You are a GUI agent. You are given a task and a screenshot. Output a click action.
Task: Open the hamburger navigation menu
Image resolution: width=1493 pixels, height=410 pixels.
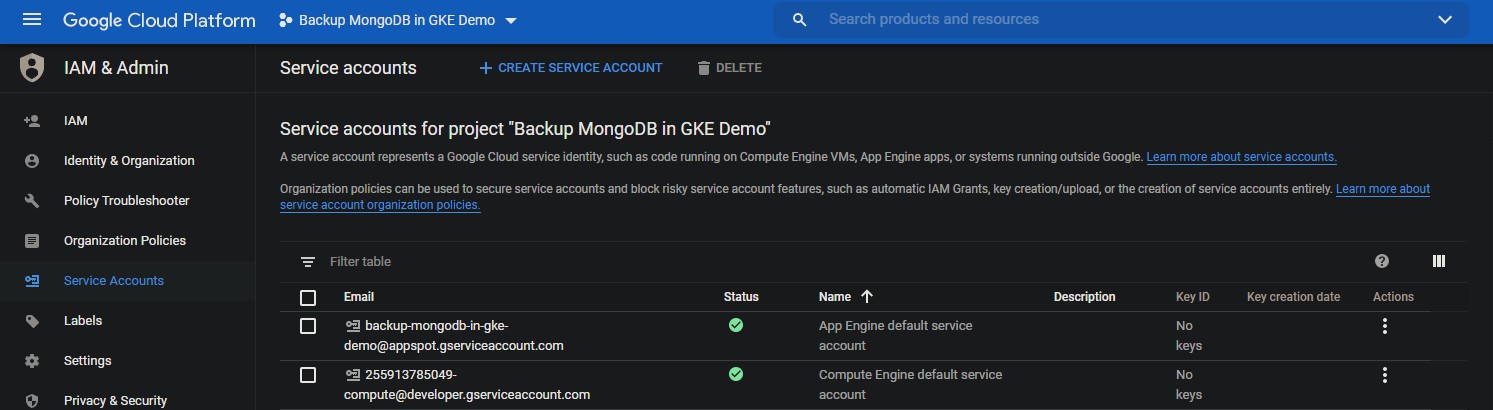click(x=32, y=20)
